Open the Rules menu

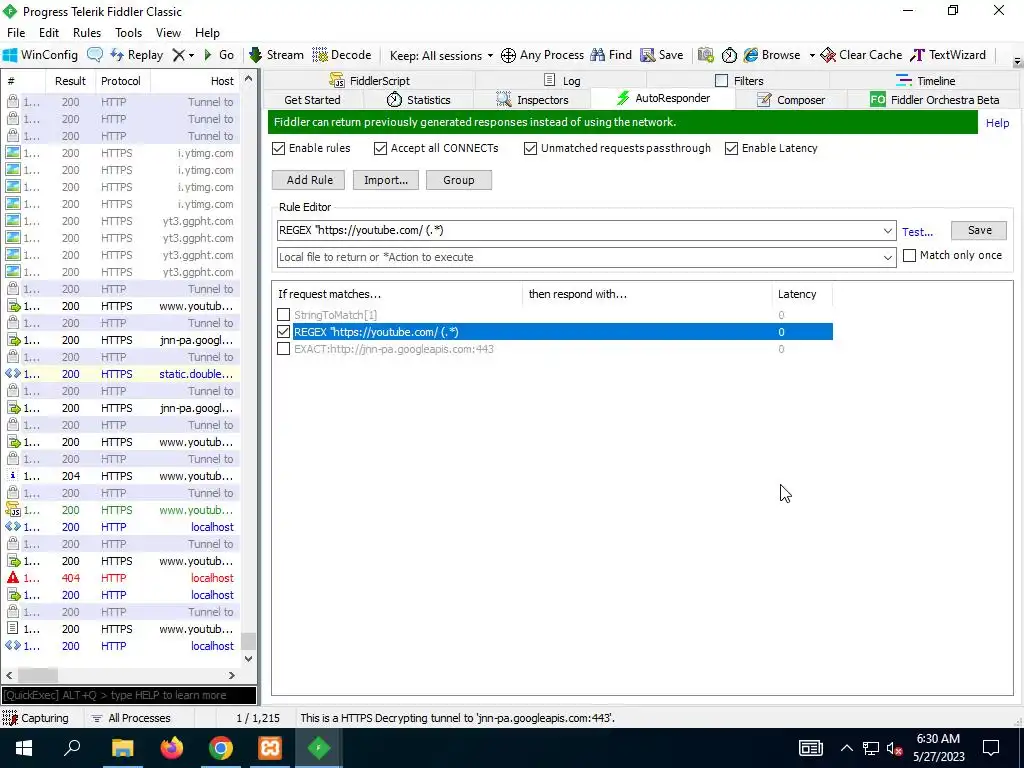tap(87, 33)
